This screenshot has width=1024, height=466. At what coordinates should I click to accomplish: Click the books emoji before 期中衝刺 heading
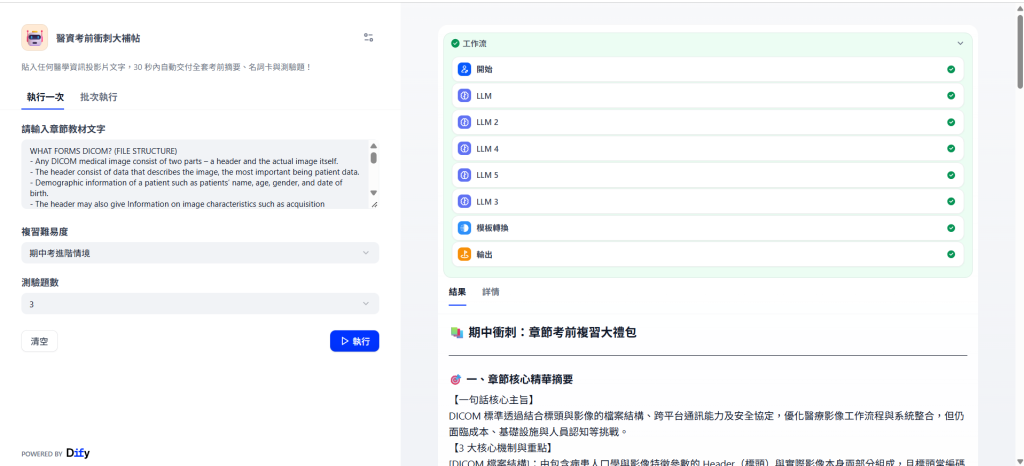(x=456, y=333)
